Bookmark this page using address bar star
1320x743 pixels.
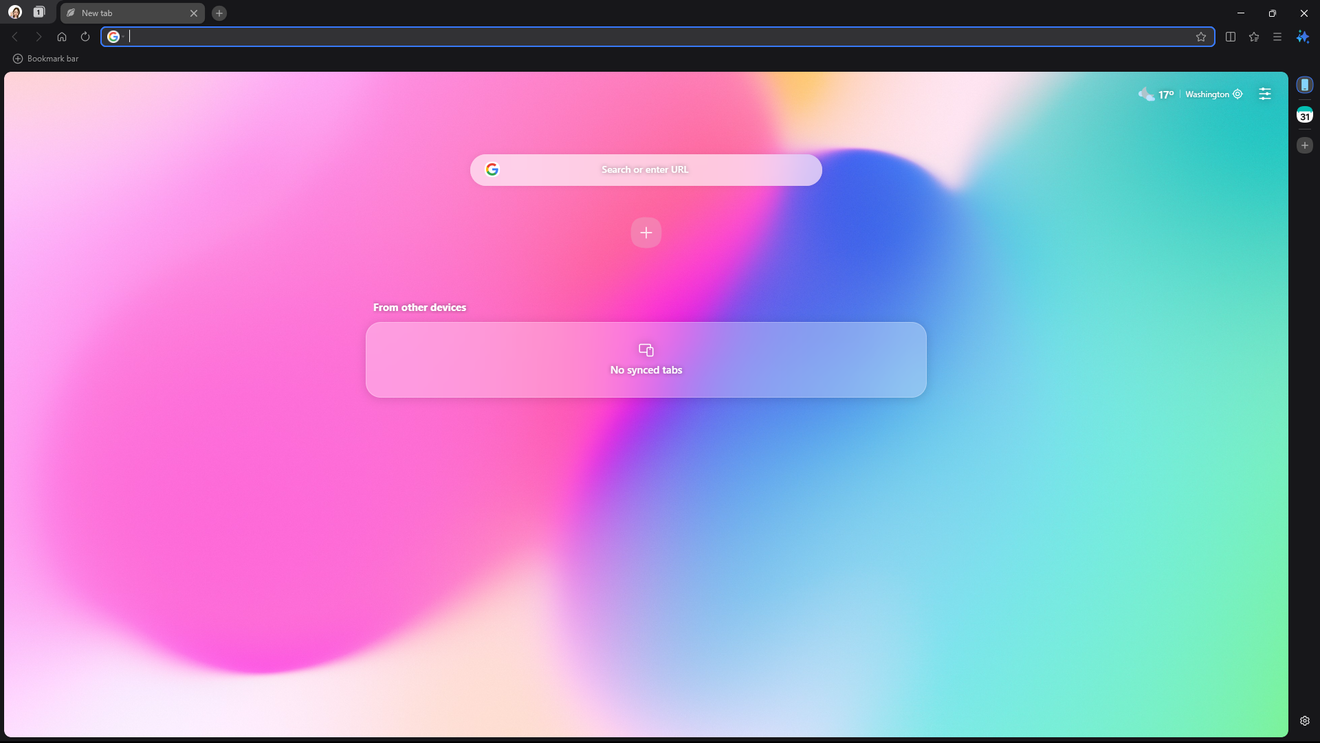tap(1201, 37)
